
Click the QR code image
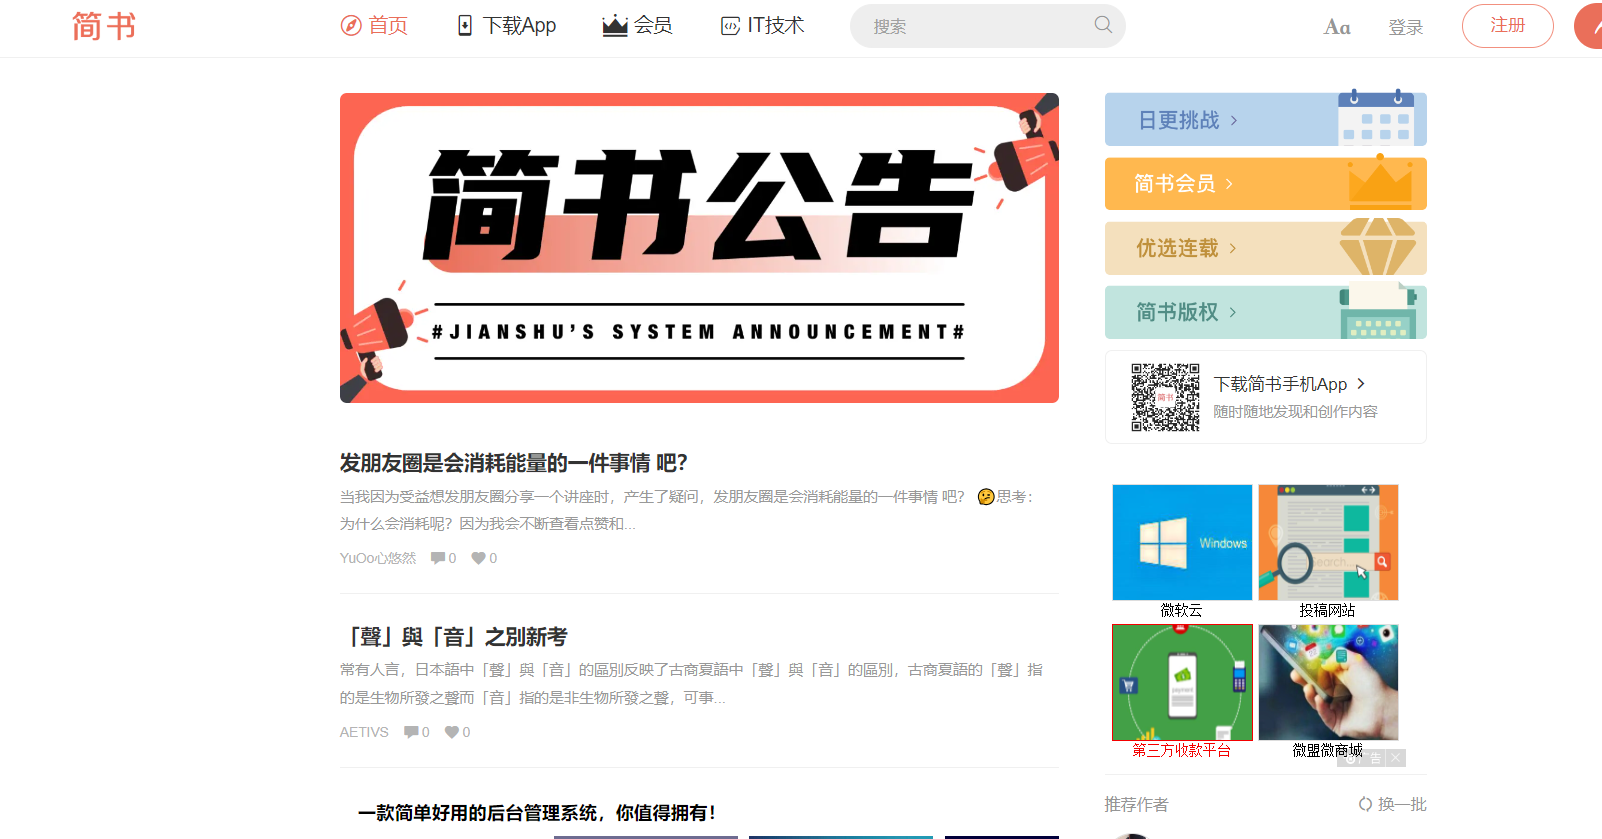coord(1165,397)
